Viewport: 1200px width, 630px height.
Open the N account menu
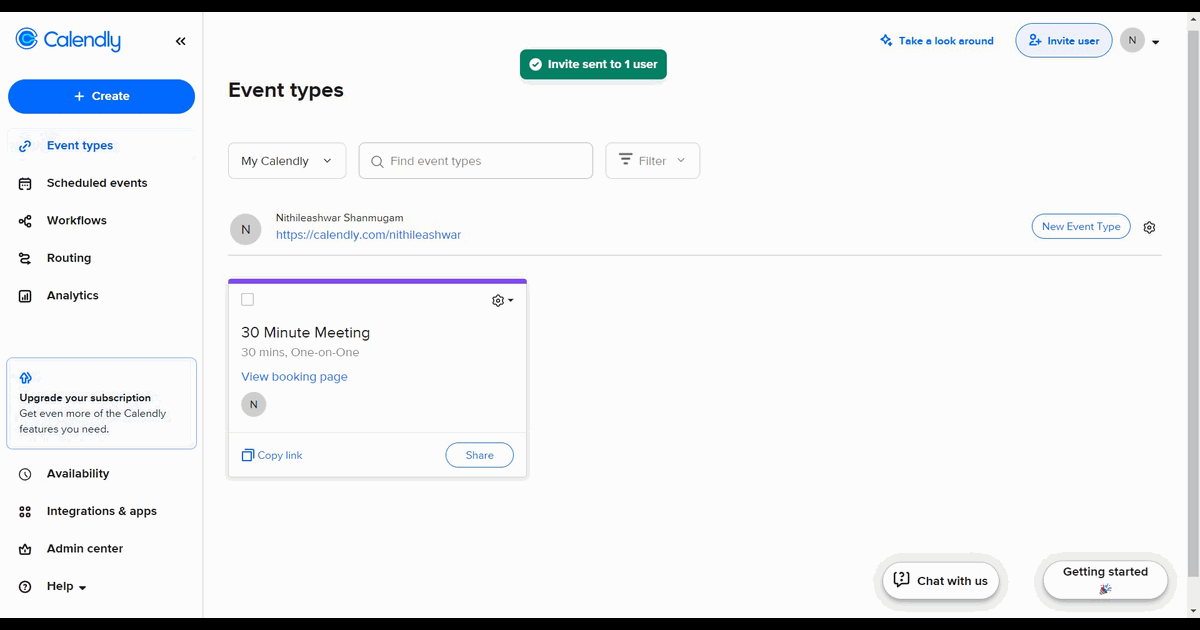pos(1139,41)
